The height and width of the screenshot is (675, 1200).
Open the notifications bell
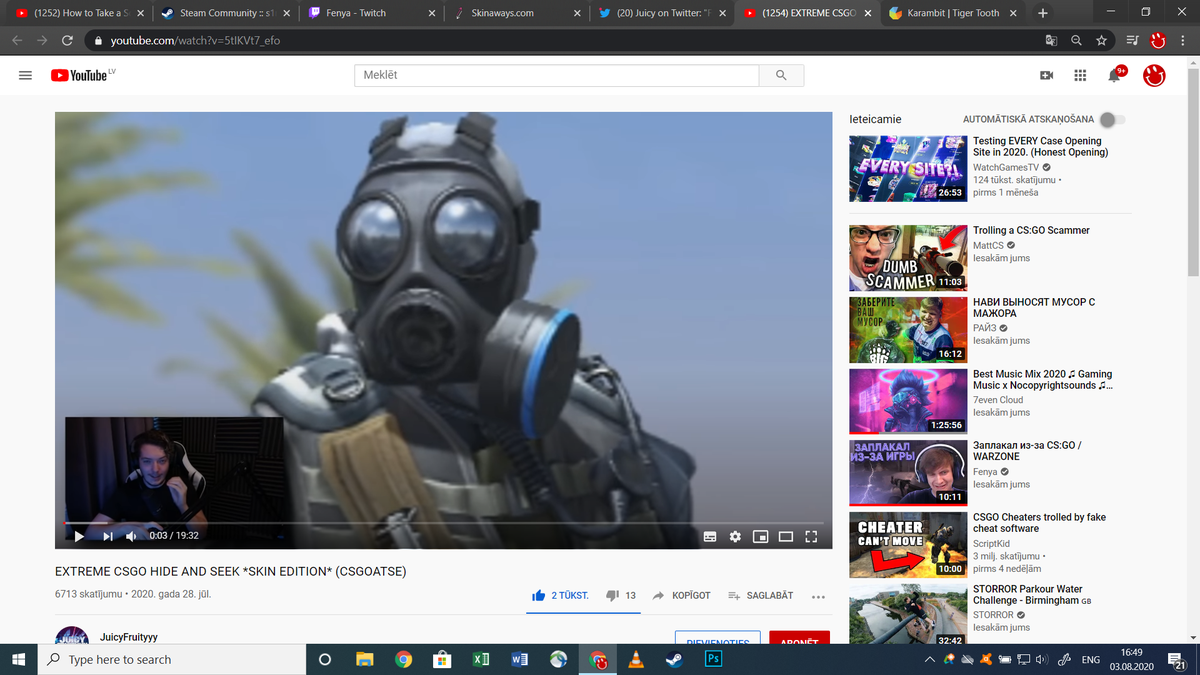[1114, 75]
